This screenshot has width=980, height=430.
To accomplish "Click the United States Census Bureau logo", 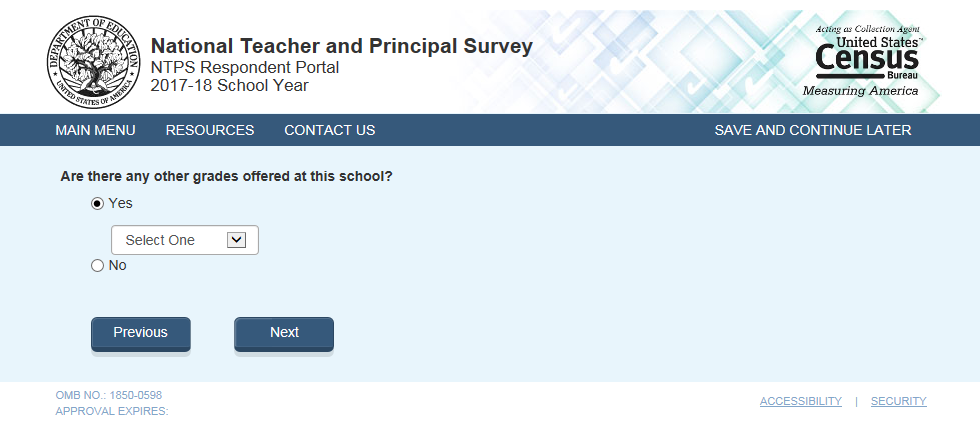I will (867, 61).
